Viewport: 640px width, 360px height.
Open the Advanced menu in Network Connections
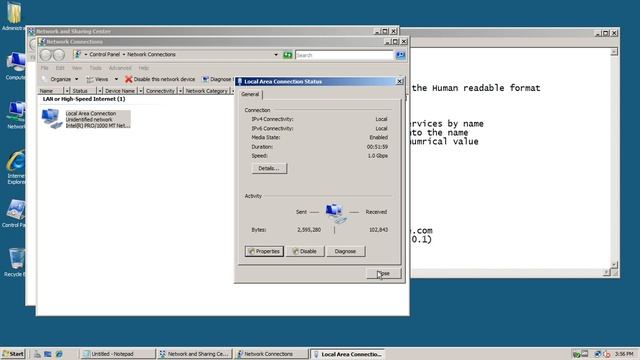(120, 68)
